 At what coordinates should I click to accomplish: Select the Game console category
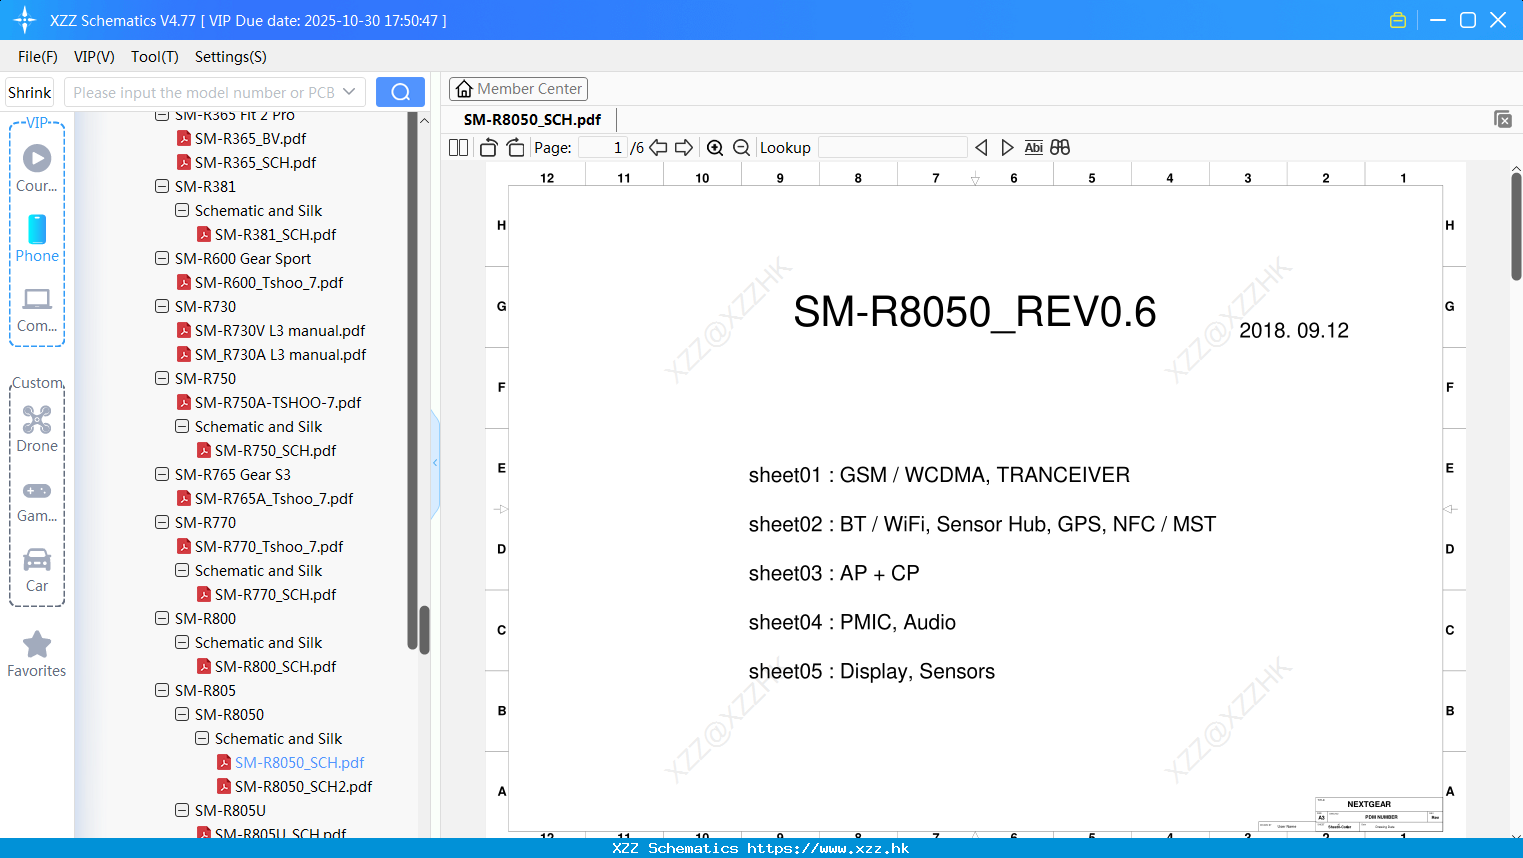(37, 501)
